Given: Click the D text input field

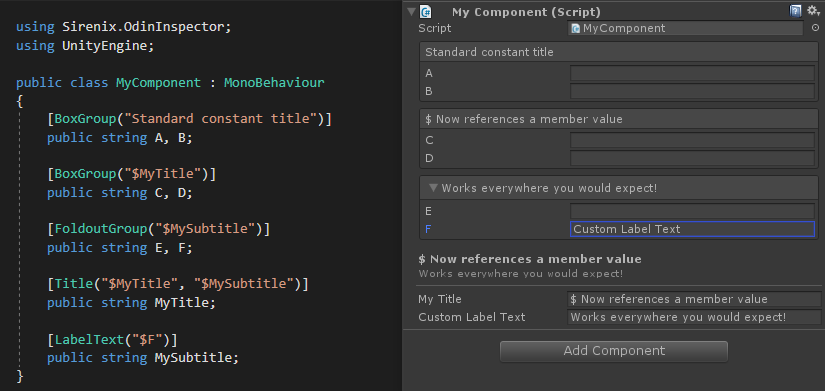Looking at the screenshot, I should click(x=692, y=158).
